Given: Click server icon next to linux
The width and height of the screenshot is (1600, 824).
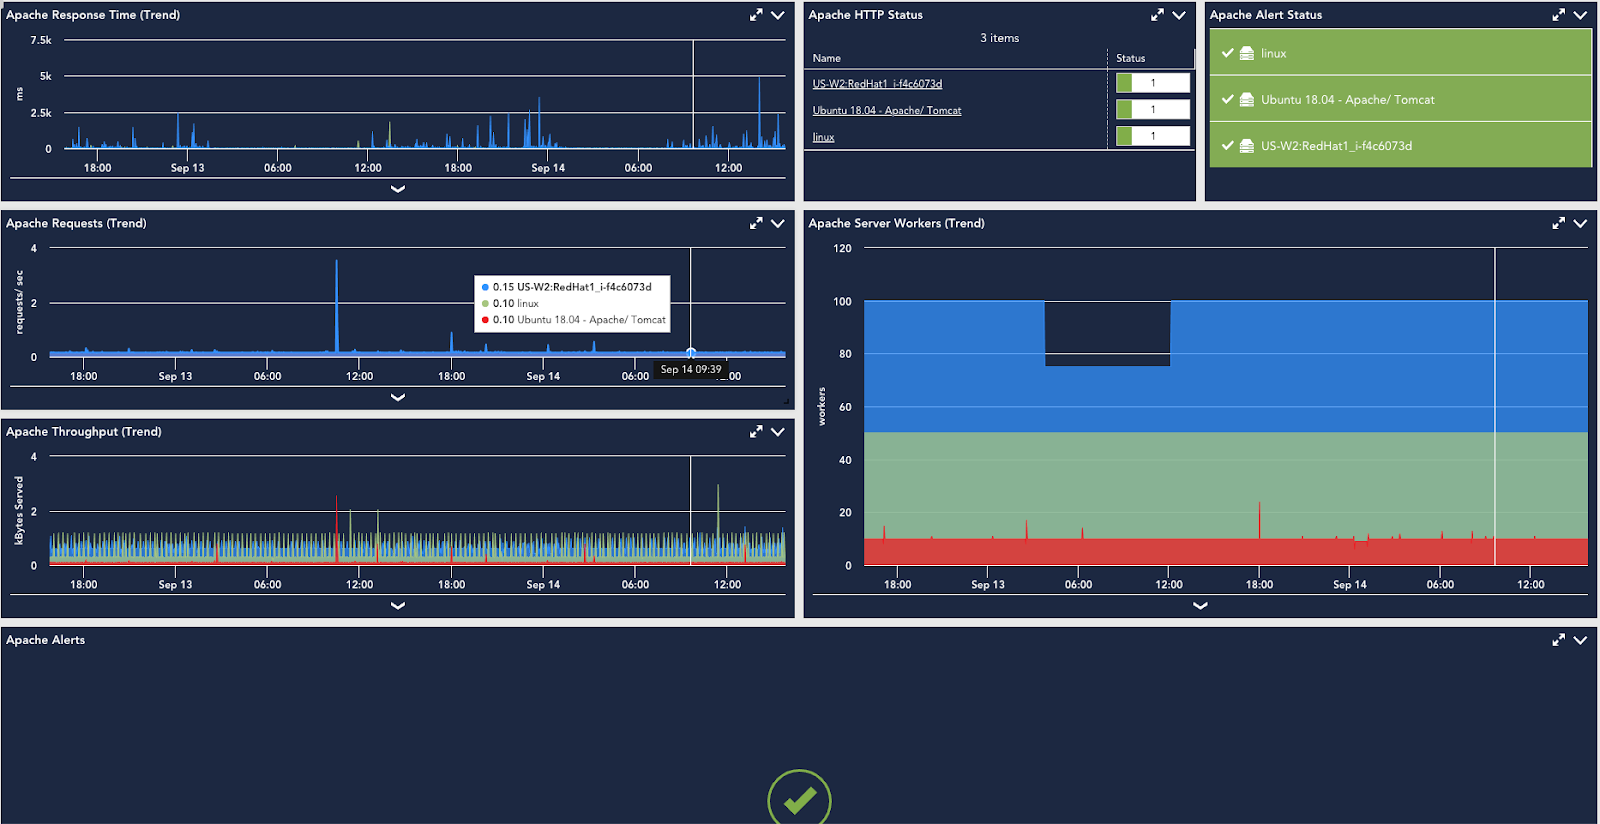Looking at the screenshot, I should pos(1247,53).
